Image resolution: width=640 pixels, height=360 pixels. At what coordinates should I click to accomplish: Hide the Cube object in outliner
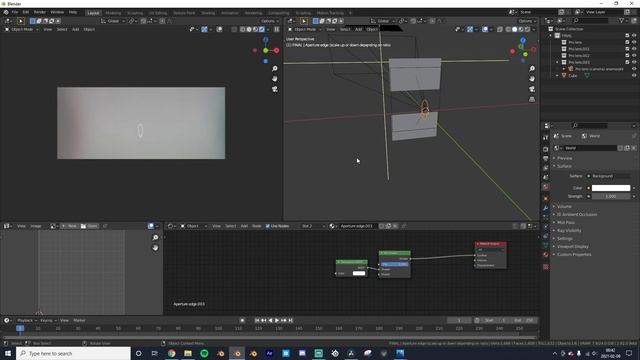click(634, 76)
